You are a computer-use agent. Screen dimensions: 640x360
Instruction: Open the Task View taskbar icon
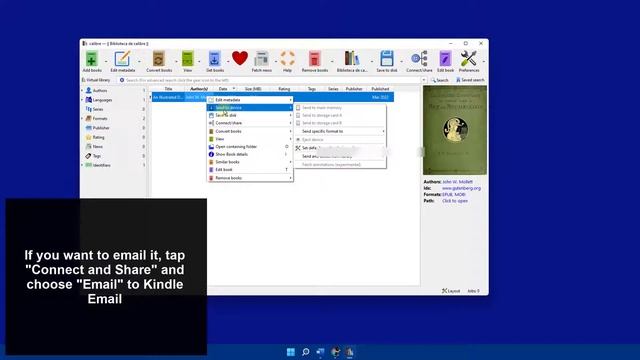pos(320,352)
